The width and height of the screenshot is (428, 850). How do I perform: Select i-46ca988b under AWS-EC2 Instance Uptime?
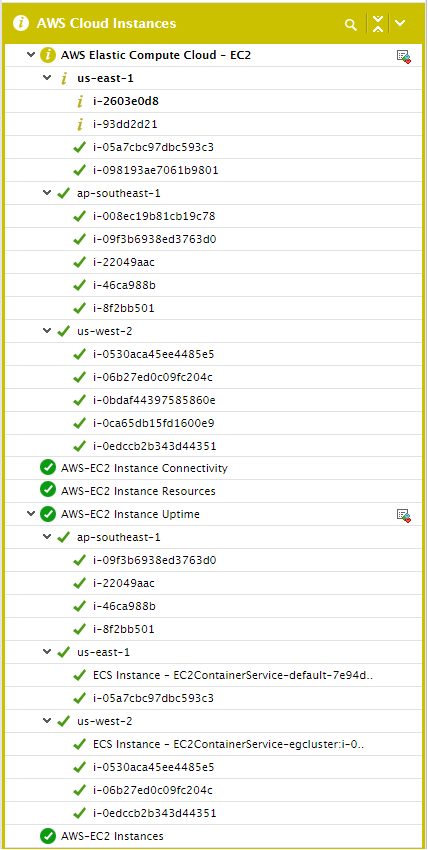(125, 606)
